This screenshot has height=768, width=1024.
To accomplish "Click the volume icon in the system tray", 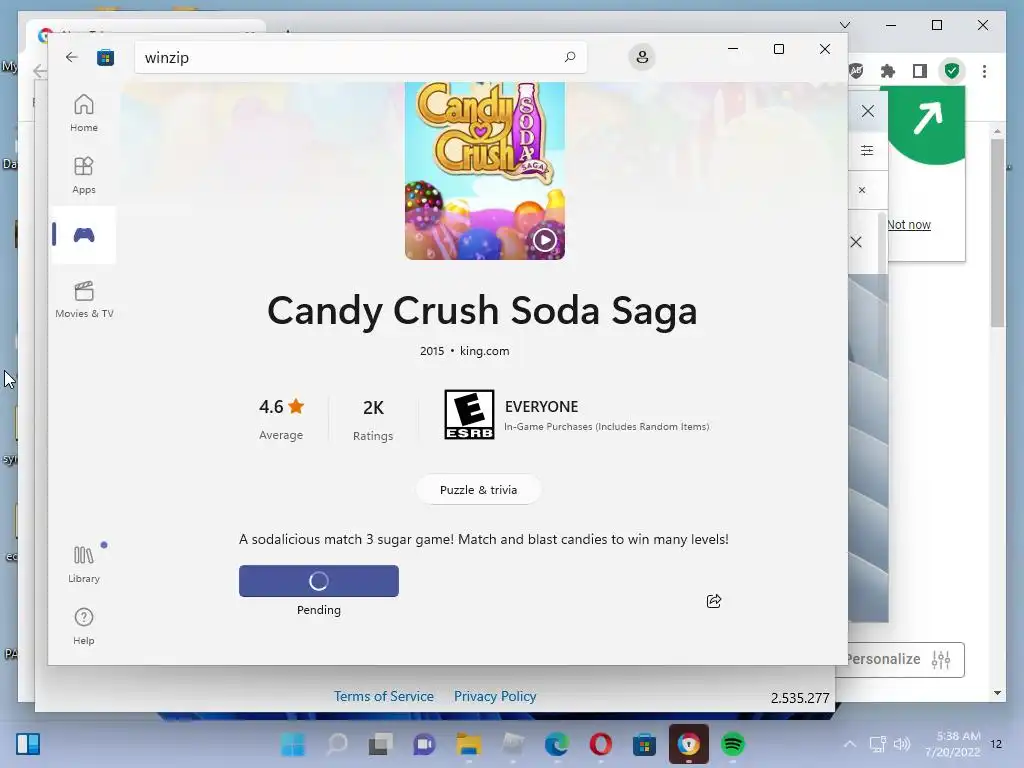I will pos(901,744).
